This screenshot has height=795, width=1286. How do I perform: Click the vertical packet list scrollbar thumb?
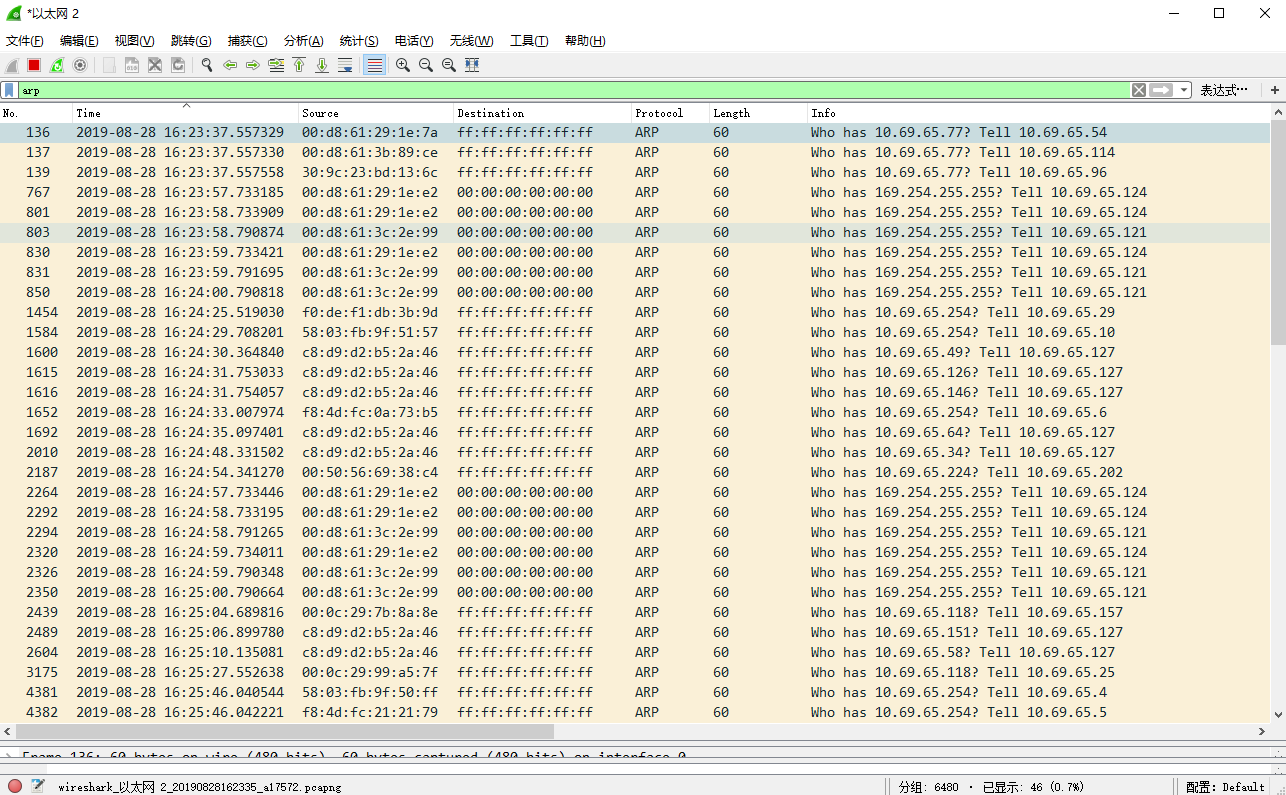point(1278,232)
